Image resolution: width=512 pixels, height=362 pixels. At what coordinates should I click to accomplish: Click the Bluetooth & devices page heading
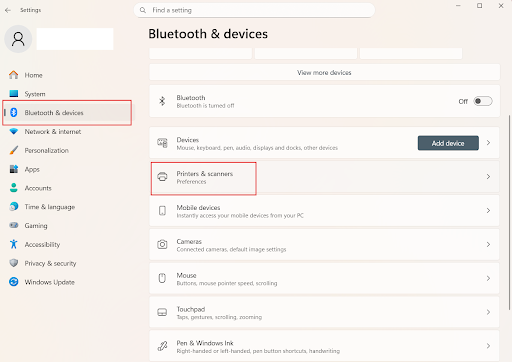[208, 34]
